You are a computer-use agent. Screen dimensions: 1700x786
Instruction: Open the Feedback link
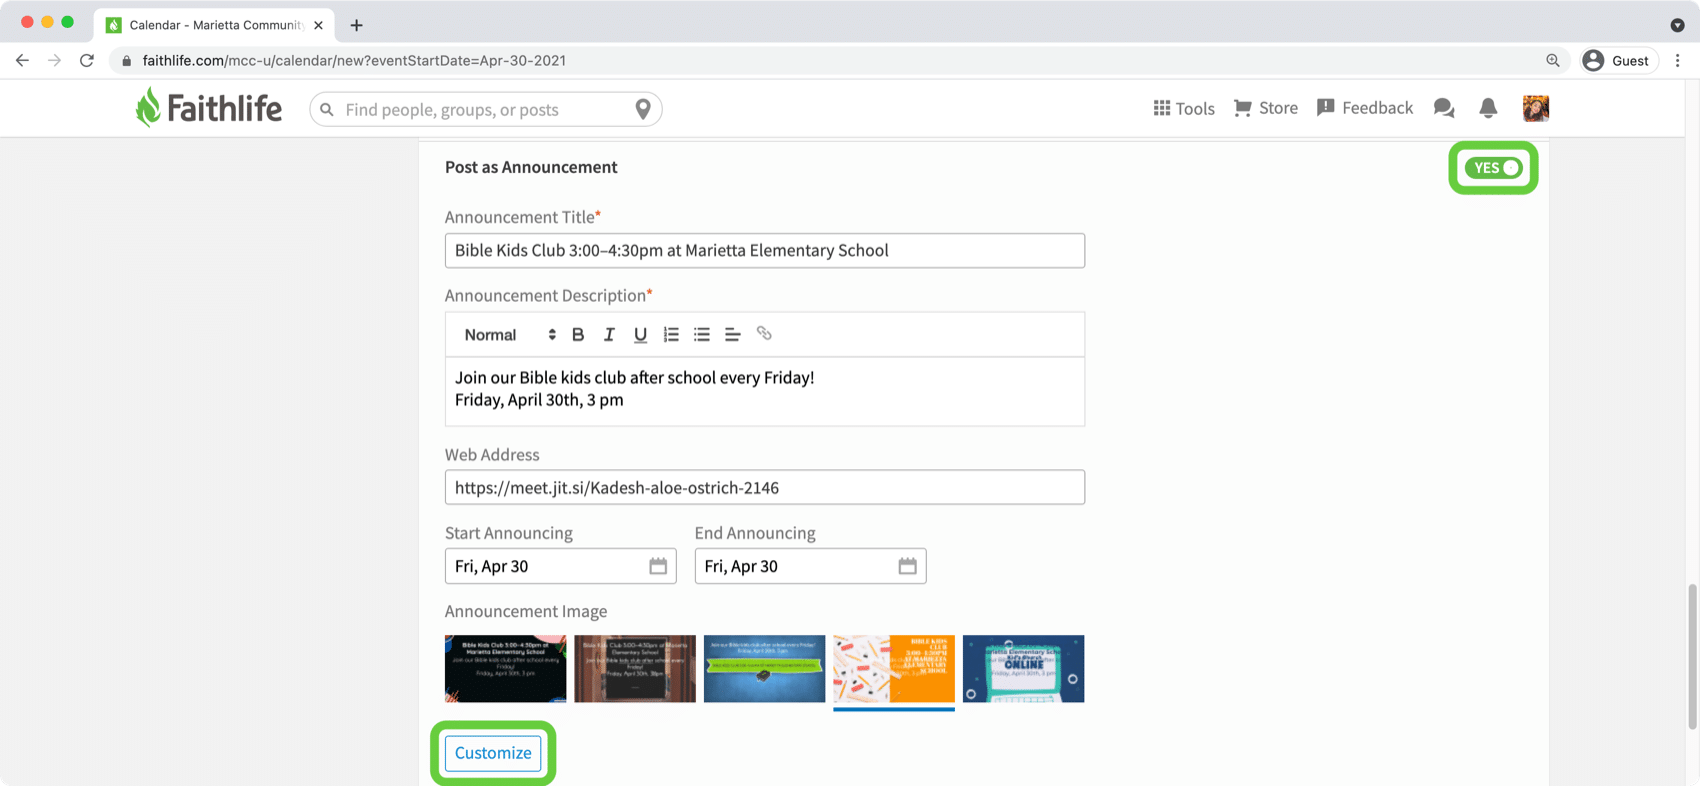point(1365,108)
